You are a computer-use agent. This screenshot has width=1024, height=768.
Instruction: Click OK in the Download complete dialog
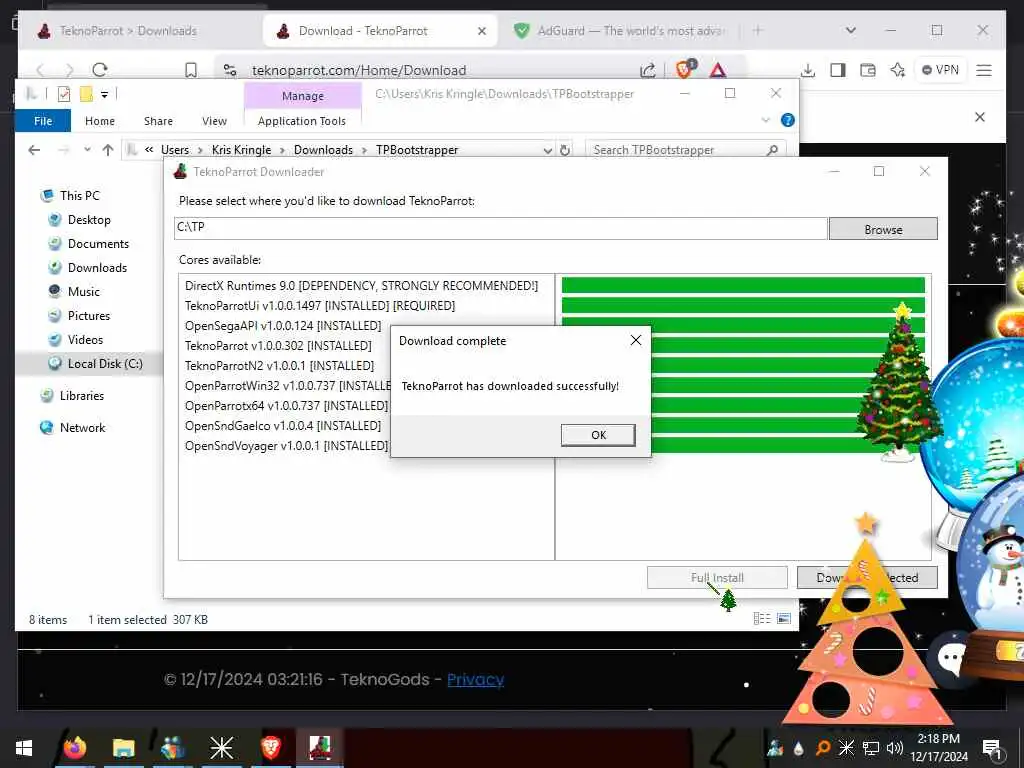click(x=598, y=435)
